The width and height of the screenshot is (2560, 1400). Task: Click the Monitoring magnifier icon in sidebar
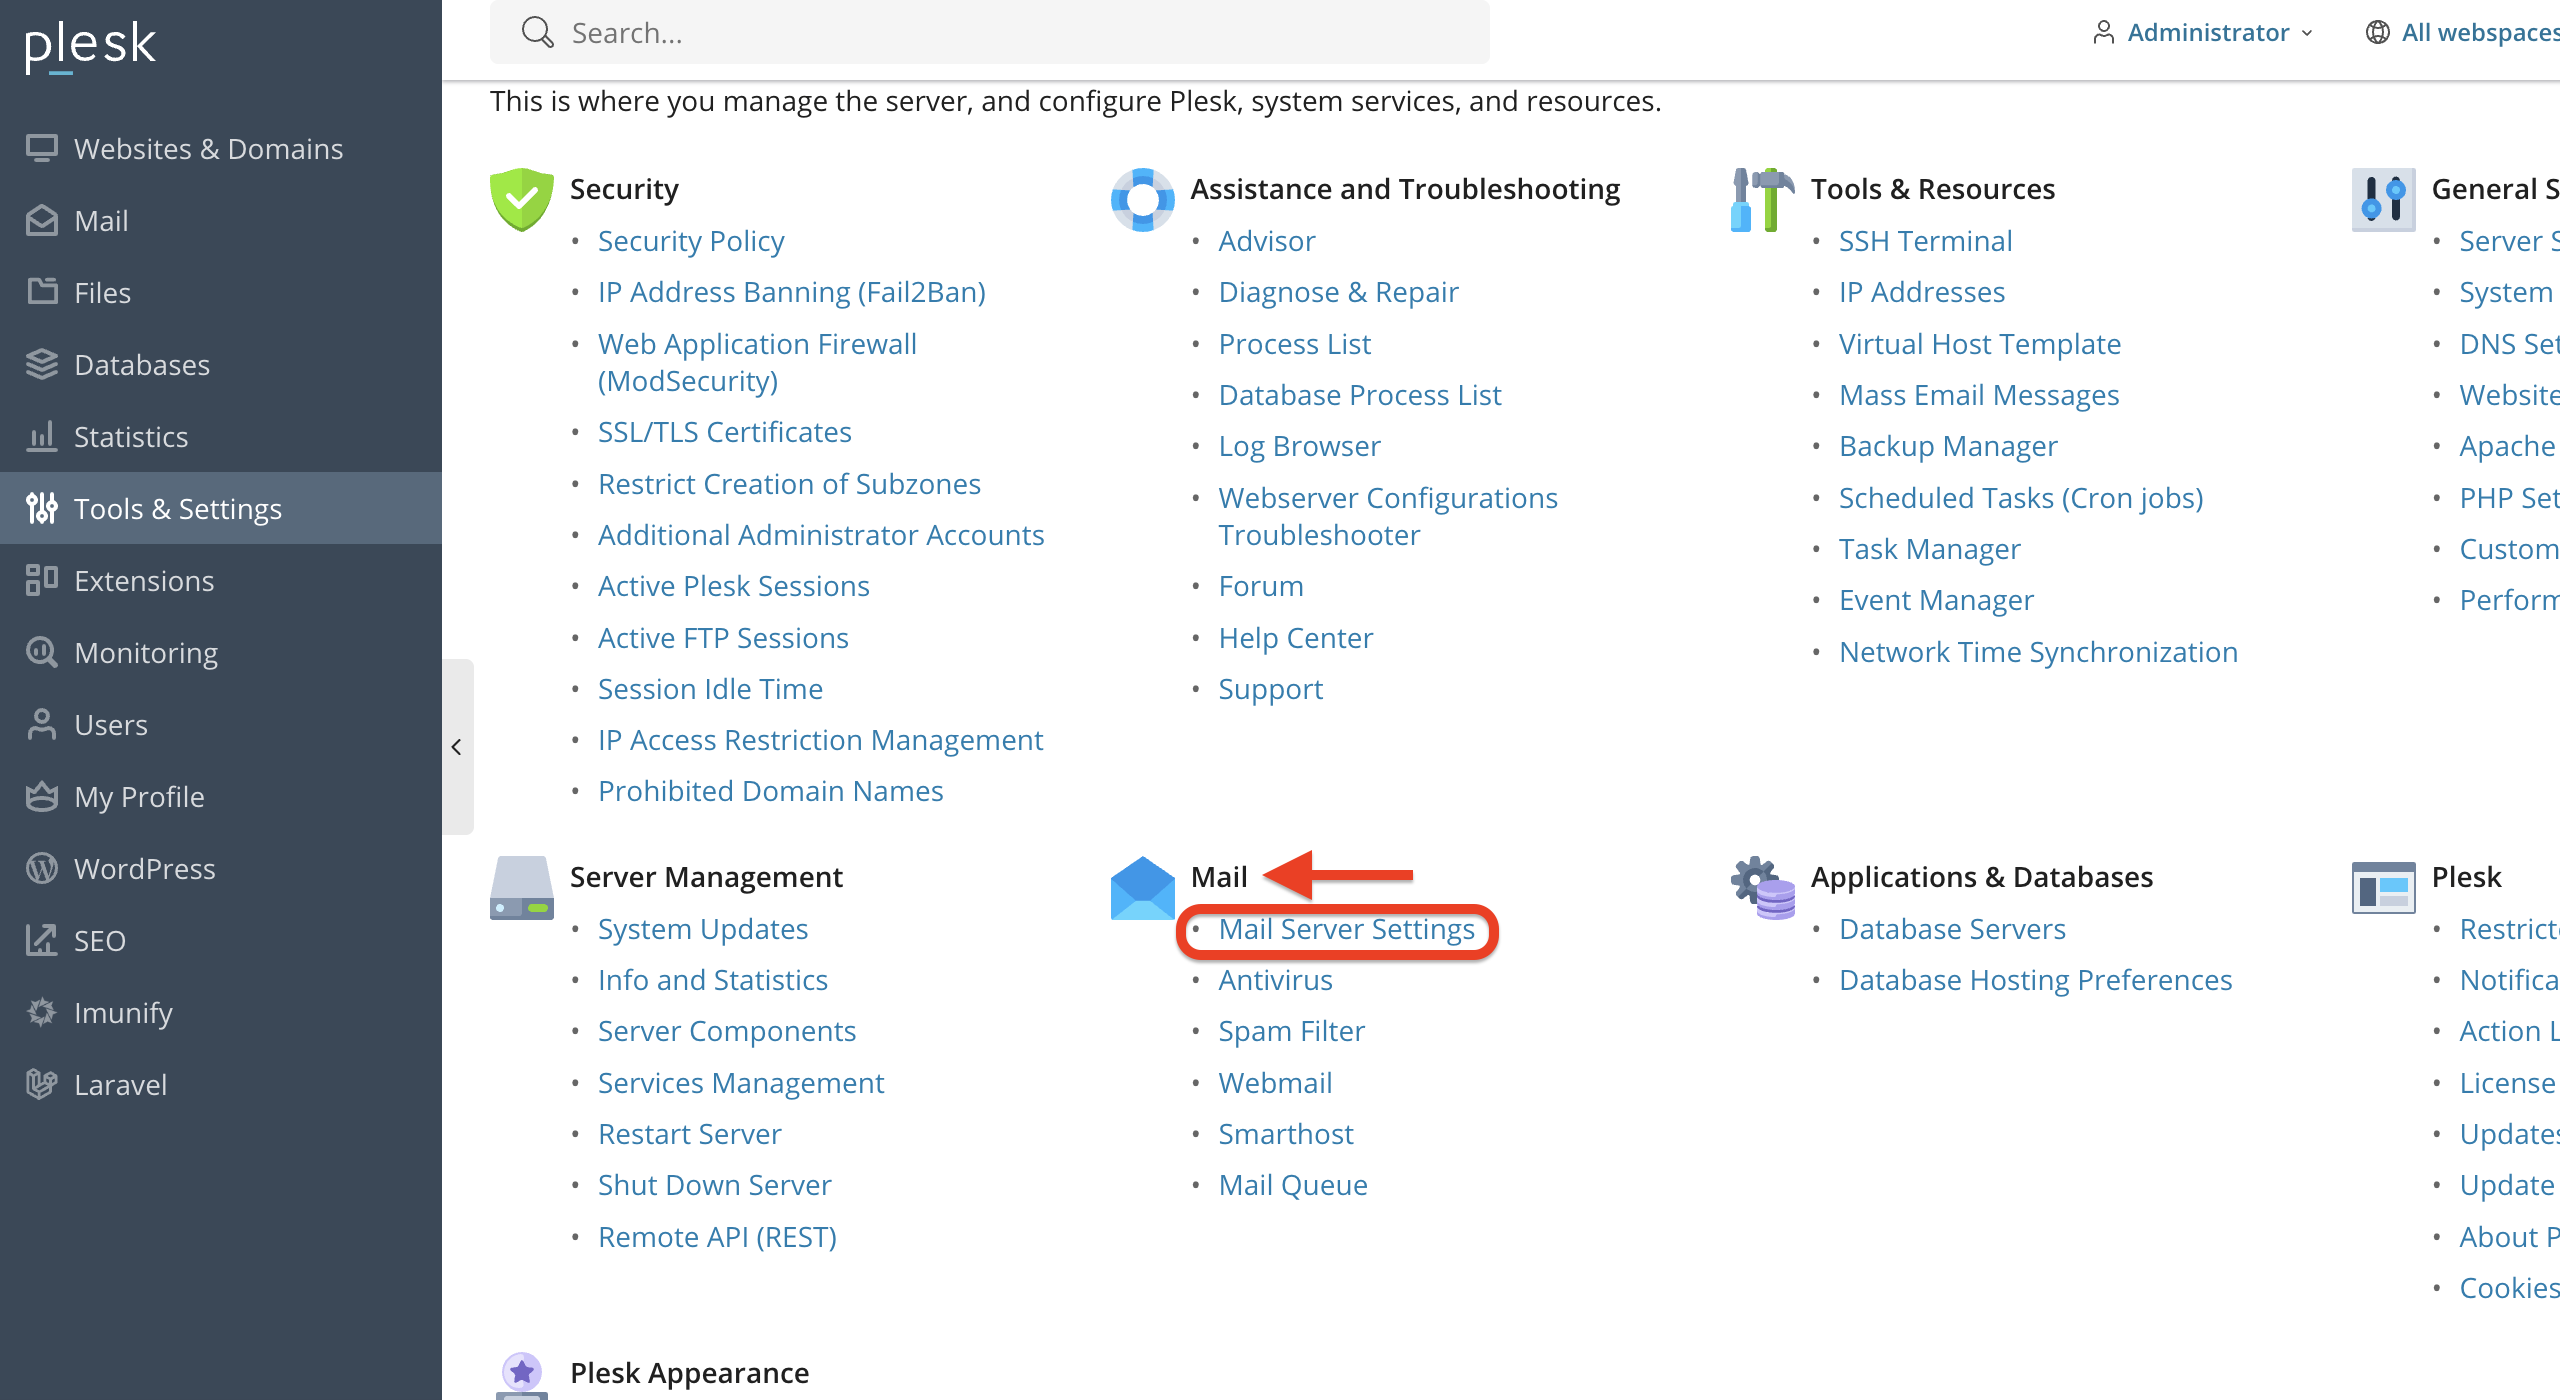42,652
